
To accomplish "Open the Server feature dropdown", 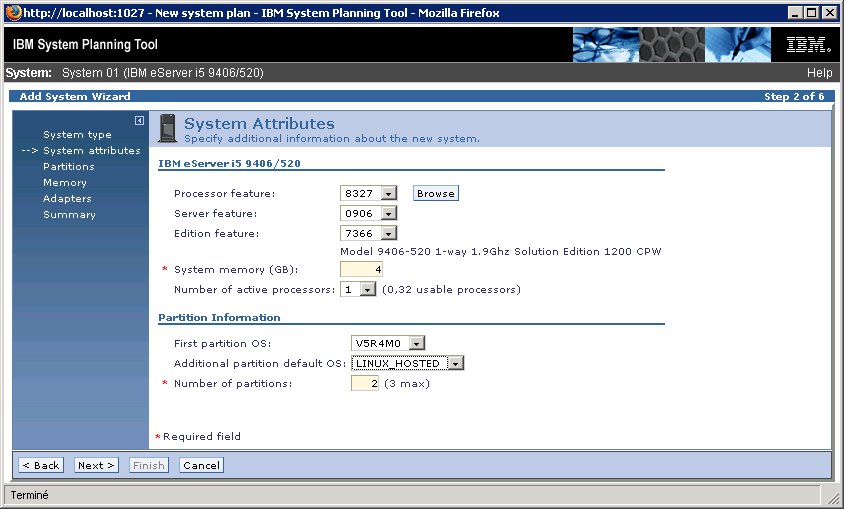I will (x=389, y=214).
